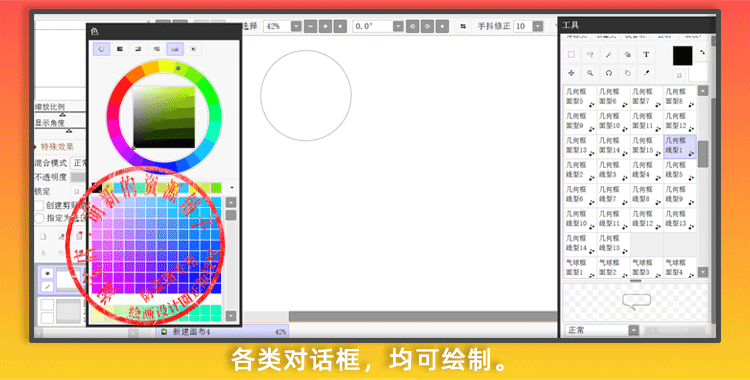Reset canvas rotation angle
The height and width of the screenshot is (380, 750).
pos(442,26)
